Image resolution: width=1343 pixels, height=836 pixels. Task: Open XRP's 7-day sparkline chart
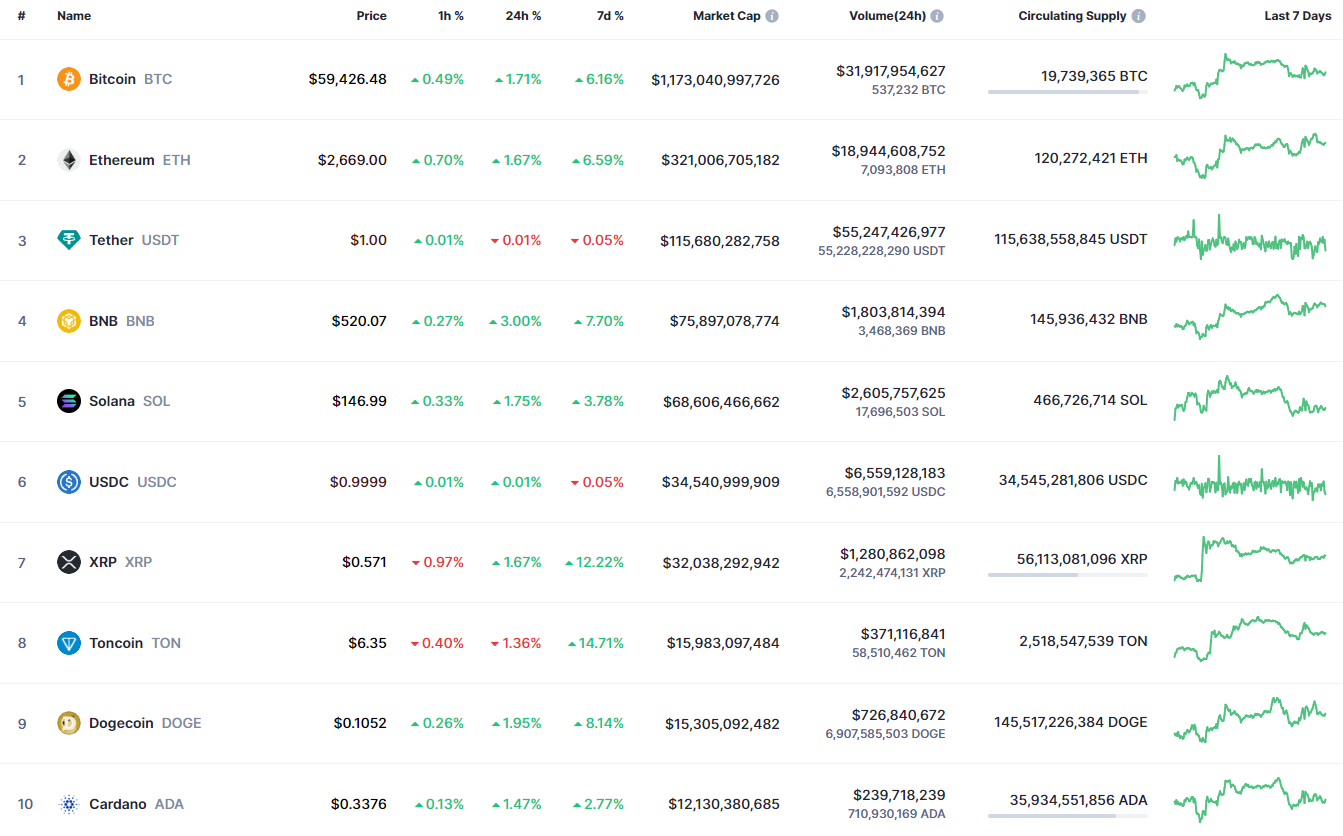coord(1250,559)
